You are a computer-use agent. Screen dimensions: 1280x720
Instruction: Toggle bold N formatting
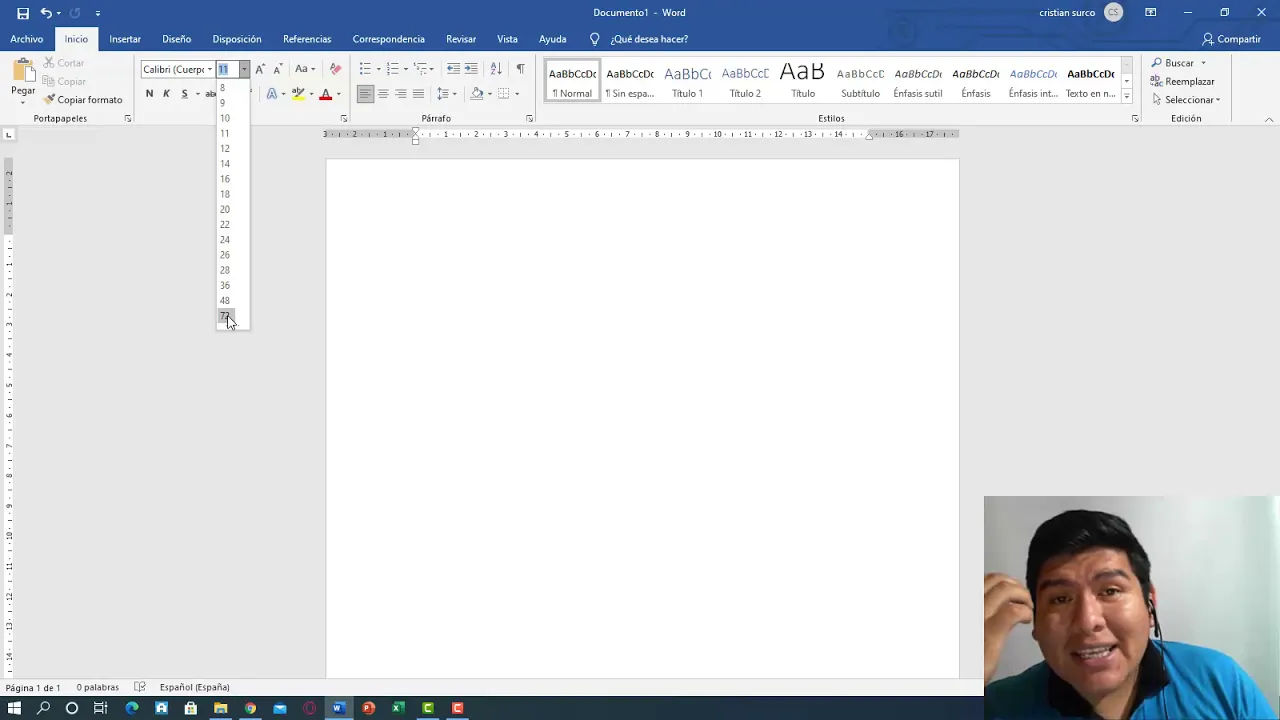point(149,94)
